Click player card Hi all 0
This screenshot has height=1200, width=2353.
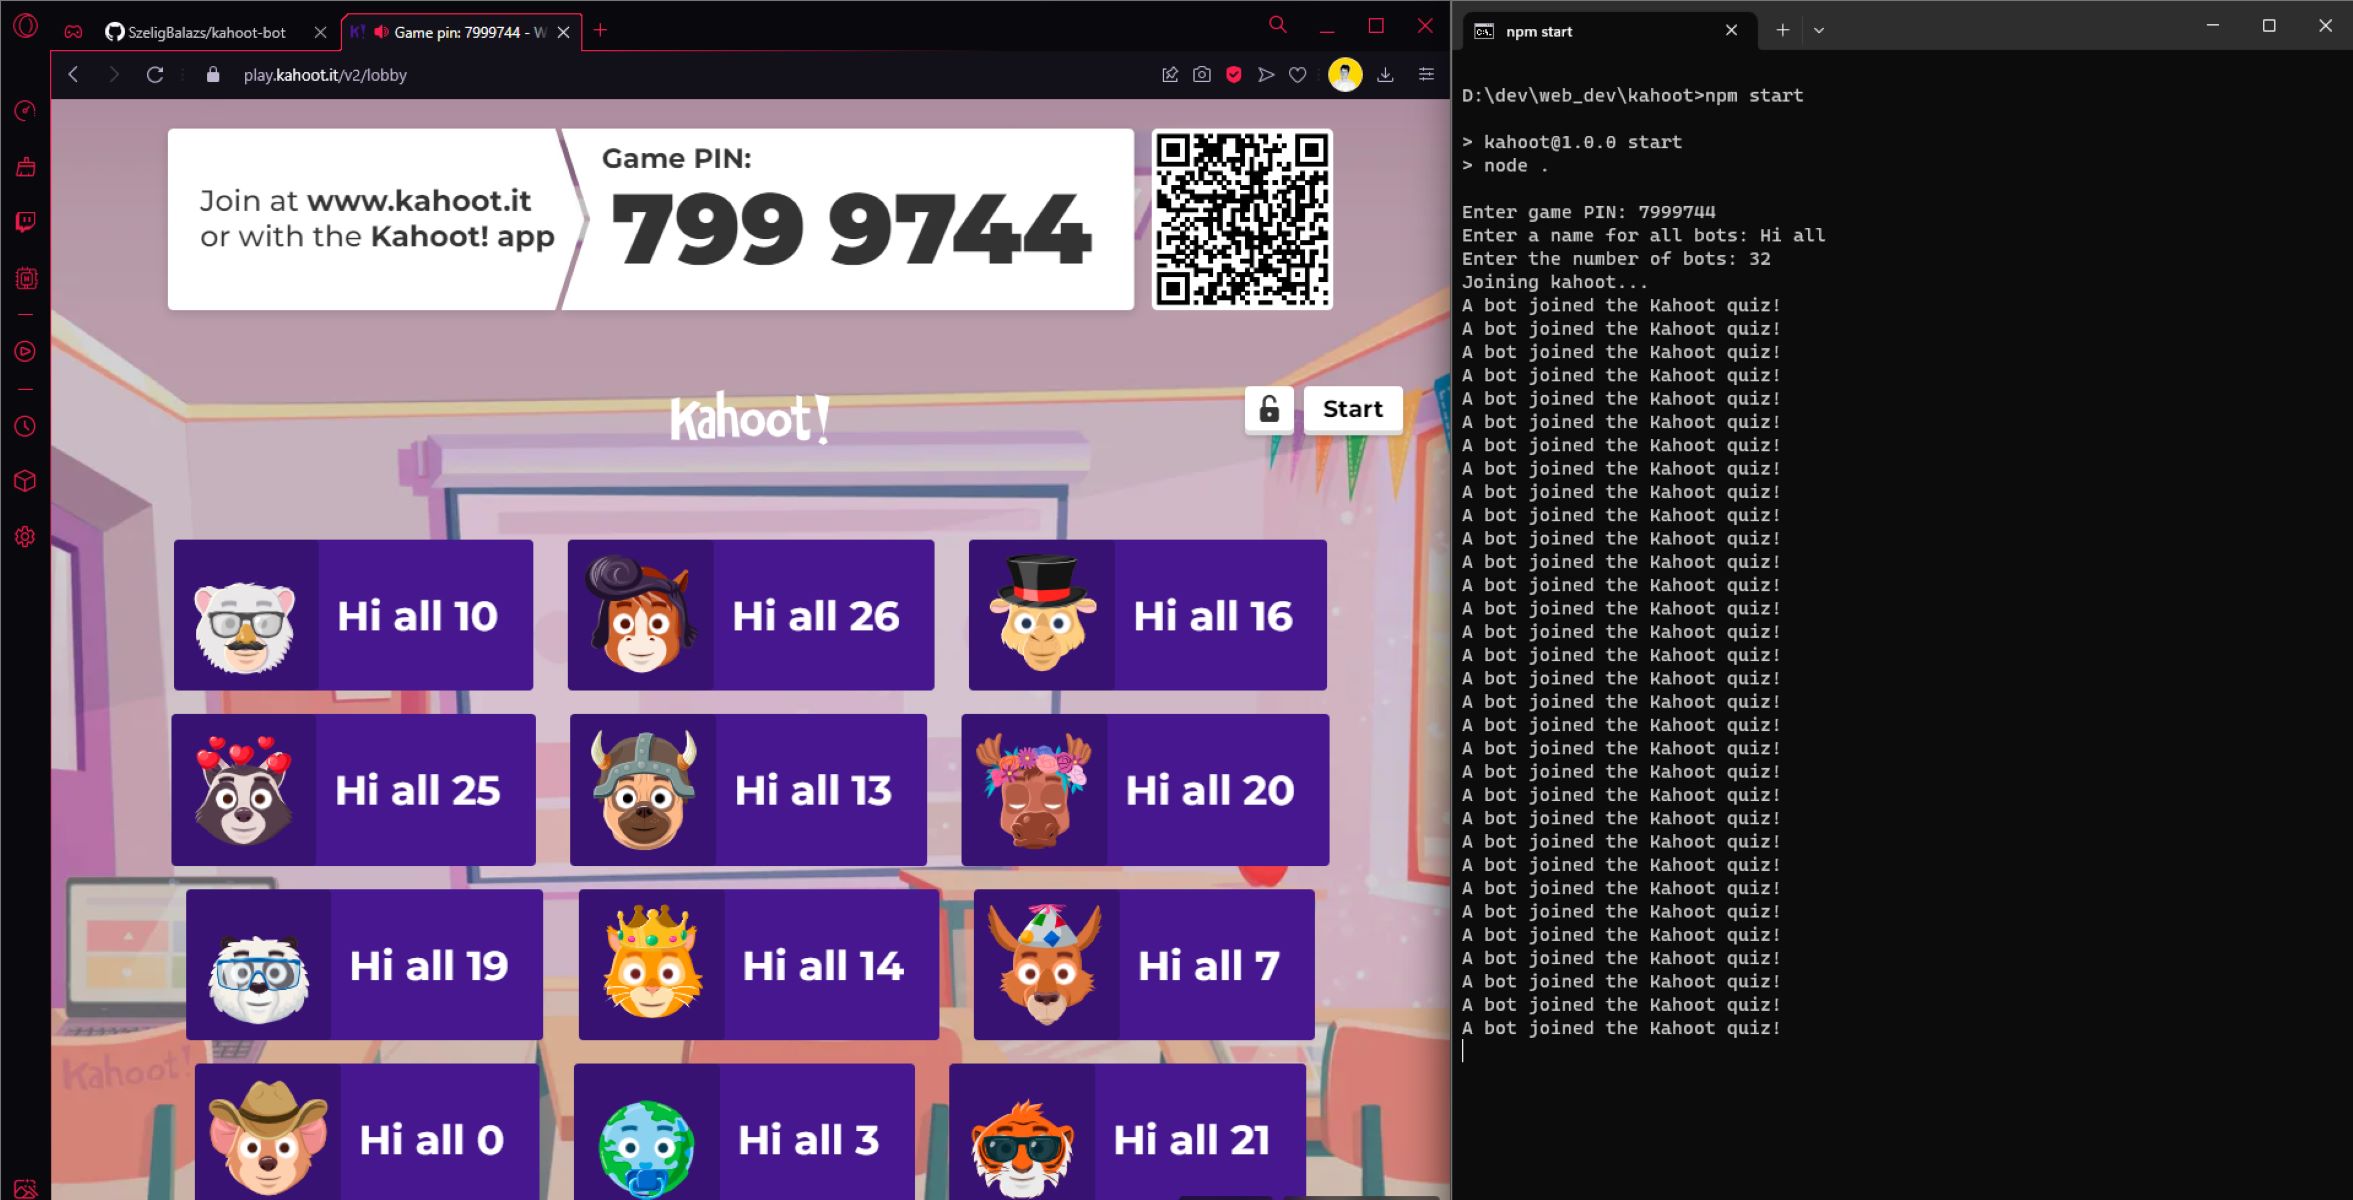(x=367, y=1132)
